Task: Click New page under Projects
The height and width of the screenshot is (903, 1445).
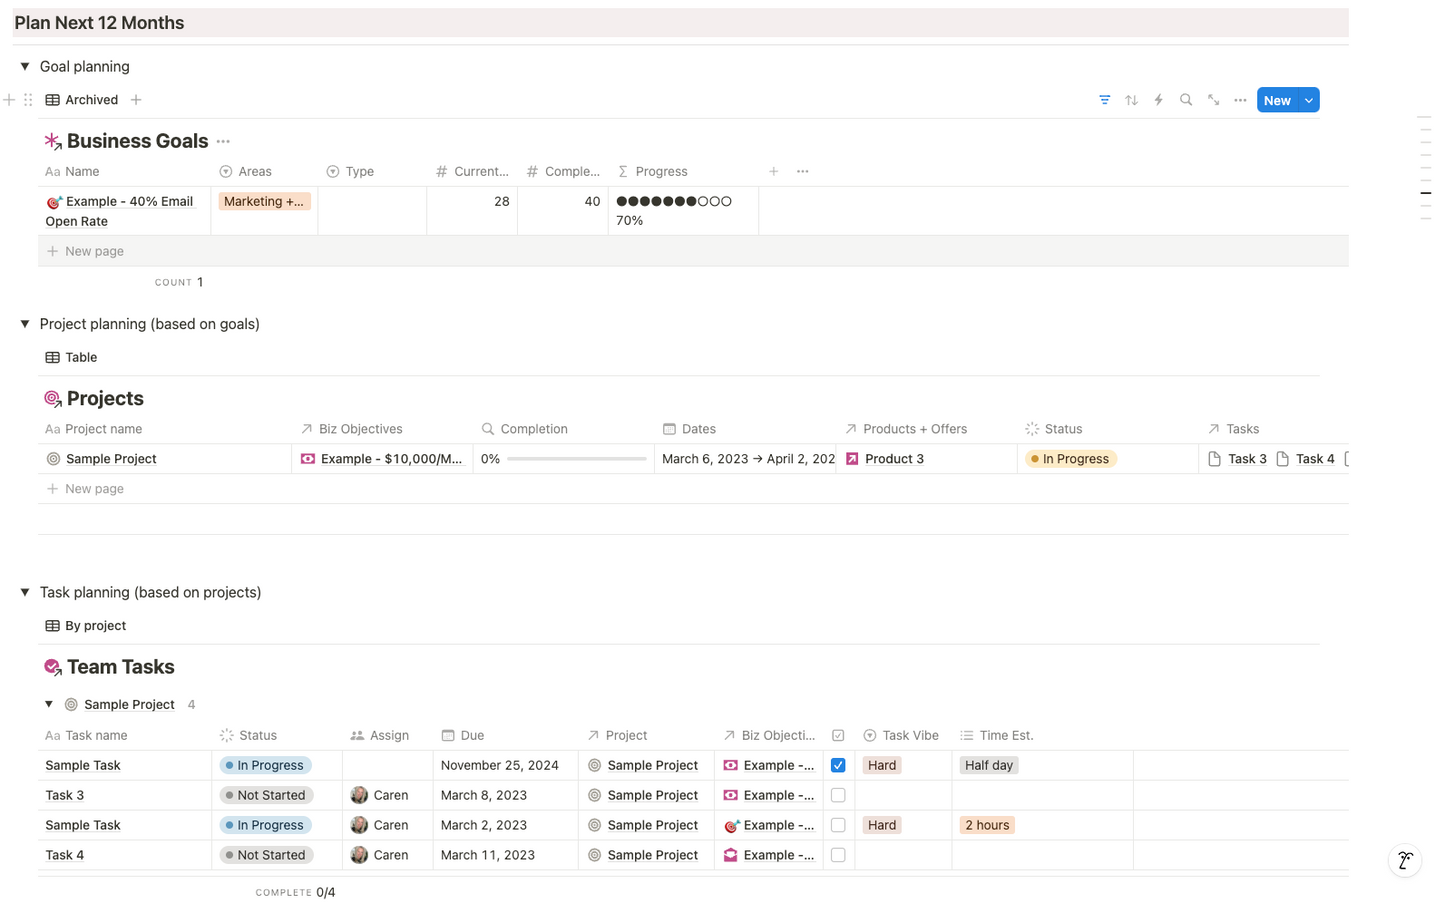Action: [x=94, y=488]
